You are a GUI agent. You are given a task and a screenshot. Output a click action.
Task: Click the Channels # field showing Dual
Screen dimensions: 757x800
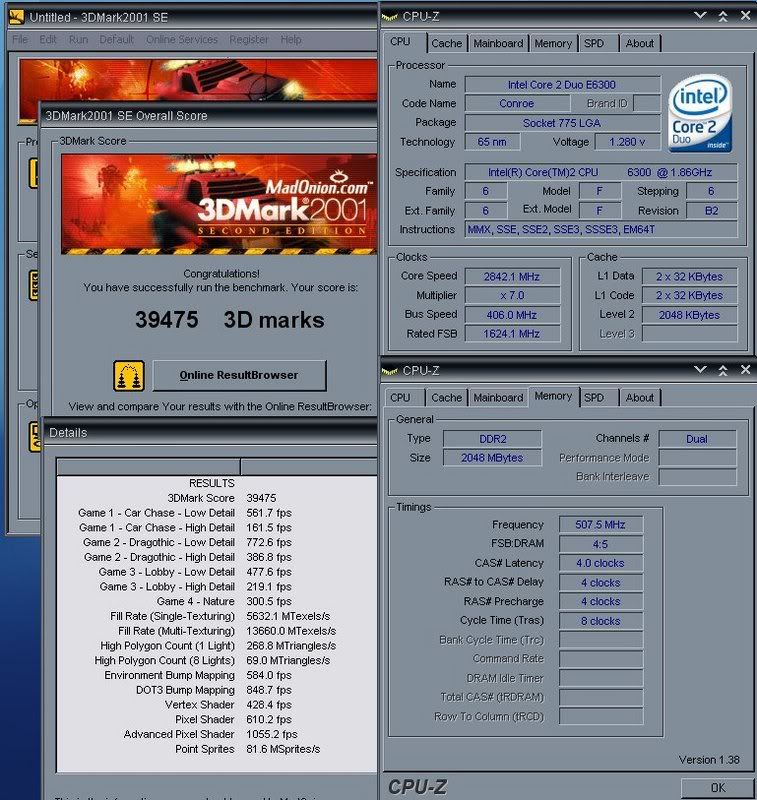[x=697, y=439]
